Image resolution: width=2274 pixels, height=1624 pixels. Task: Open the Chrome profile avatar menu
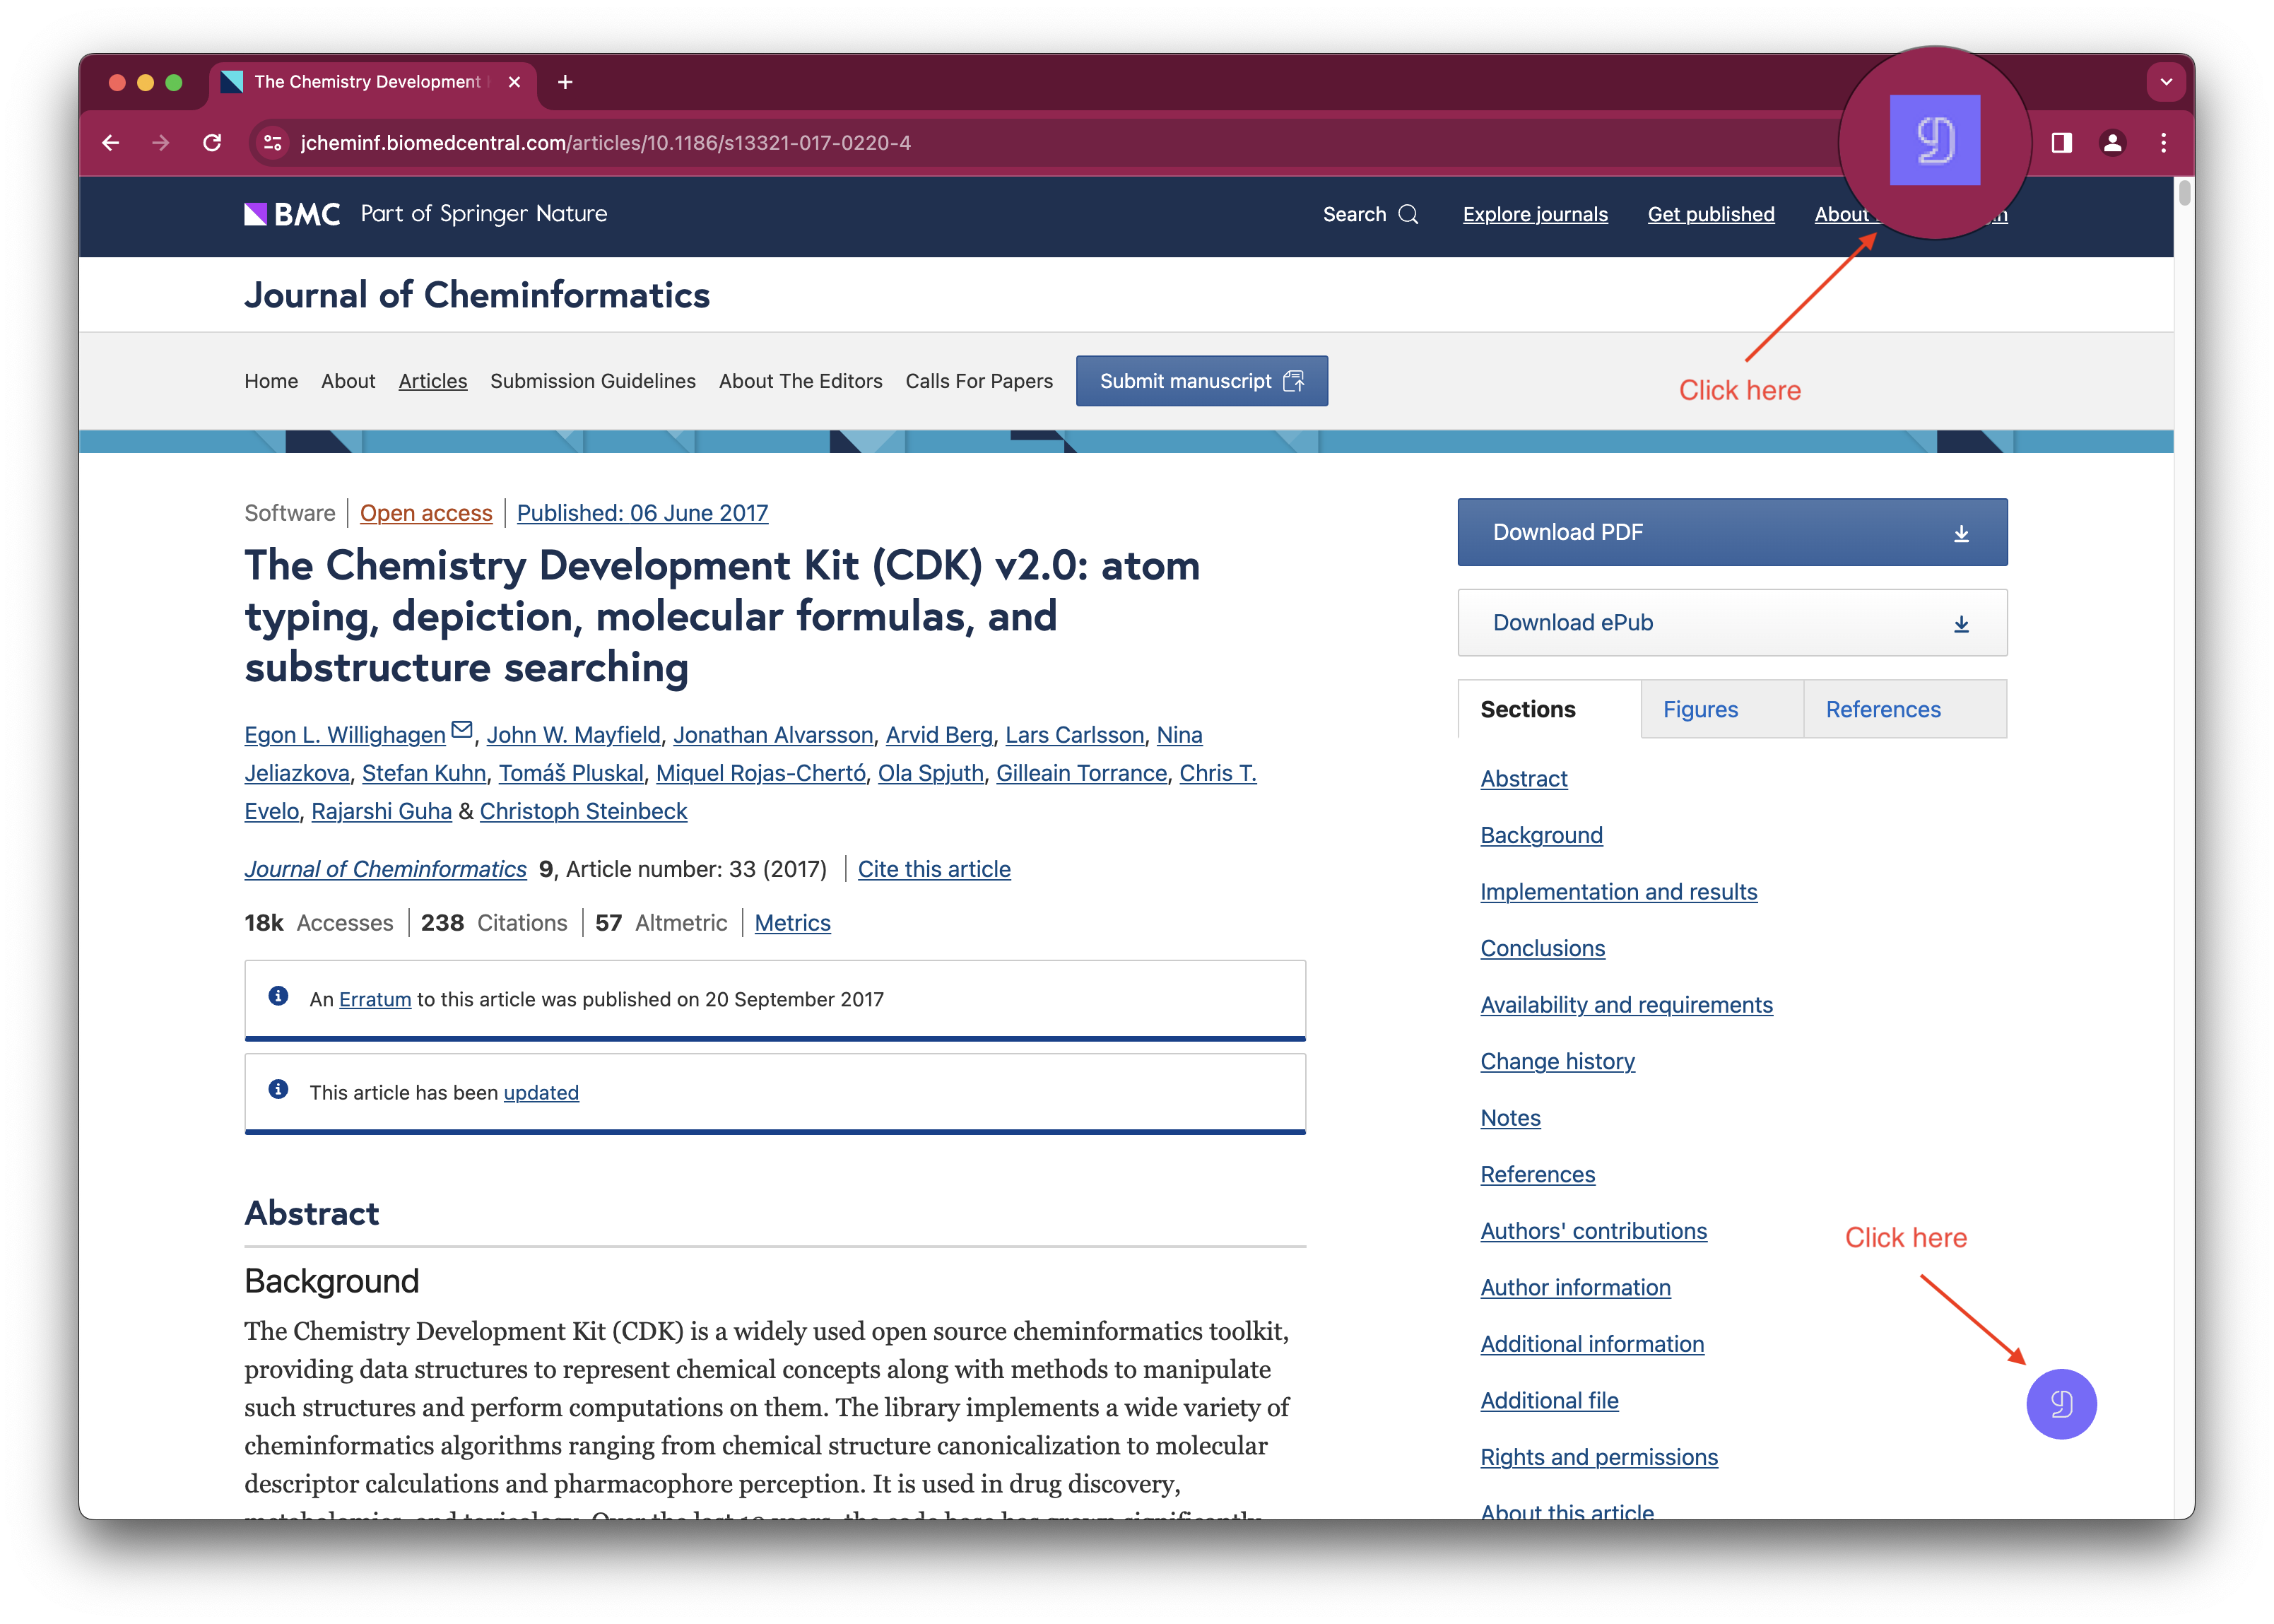[x=2112, y=143]
